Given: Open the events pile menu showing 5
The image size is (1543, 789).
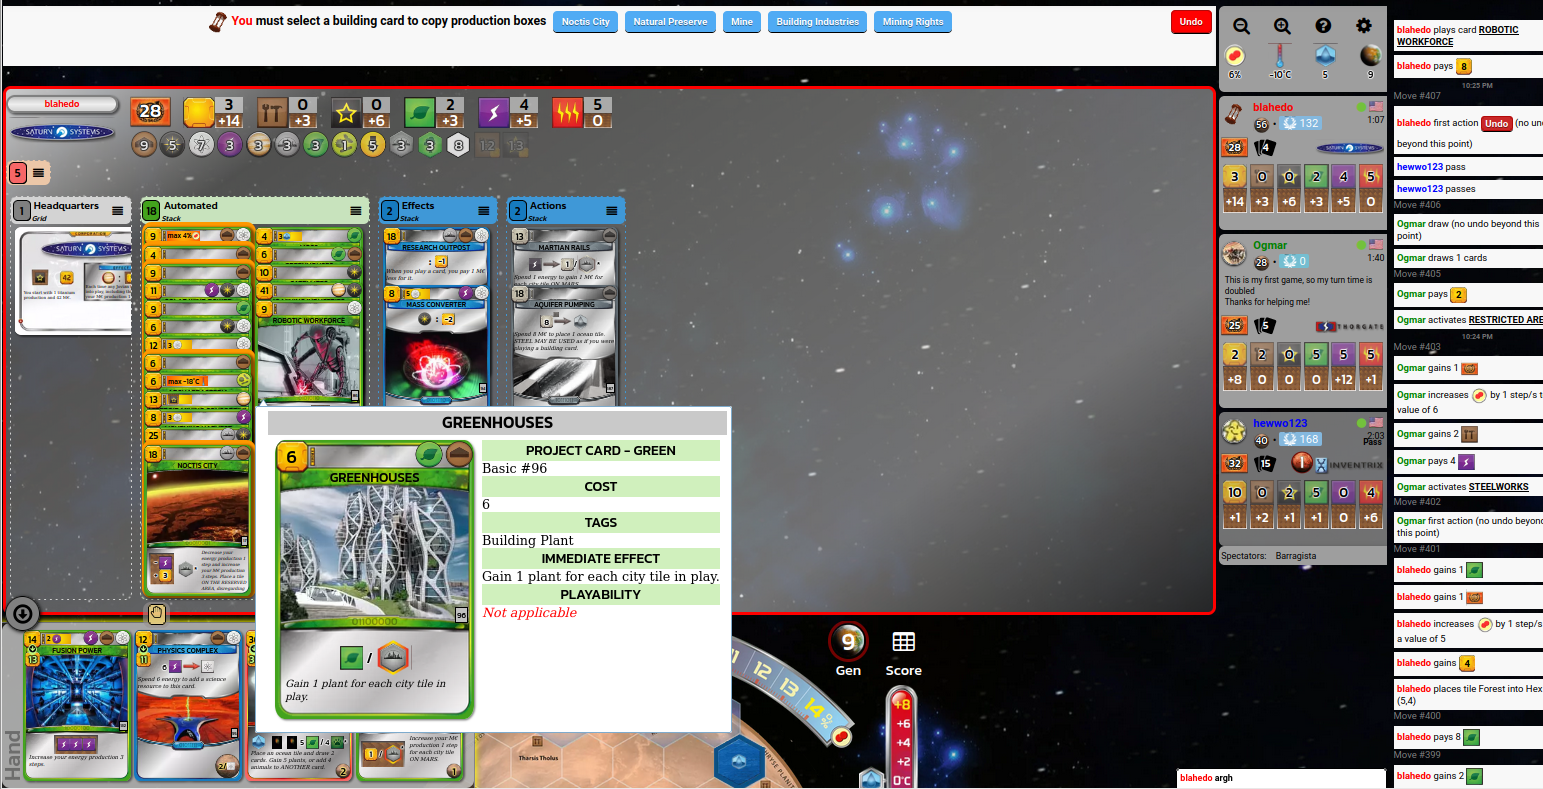Looking at the screenshot, I should coord(39,173).
